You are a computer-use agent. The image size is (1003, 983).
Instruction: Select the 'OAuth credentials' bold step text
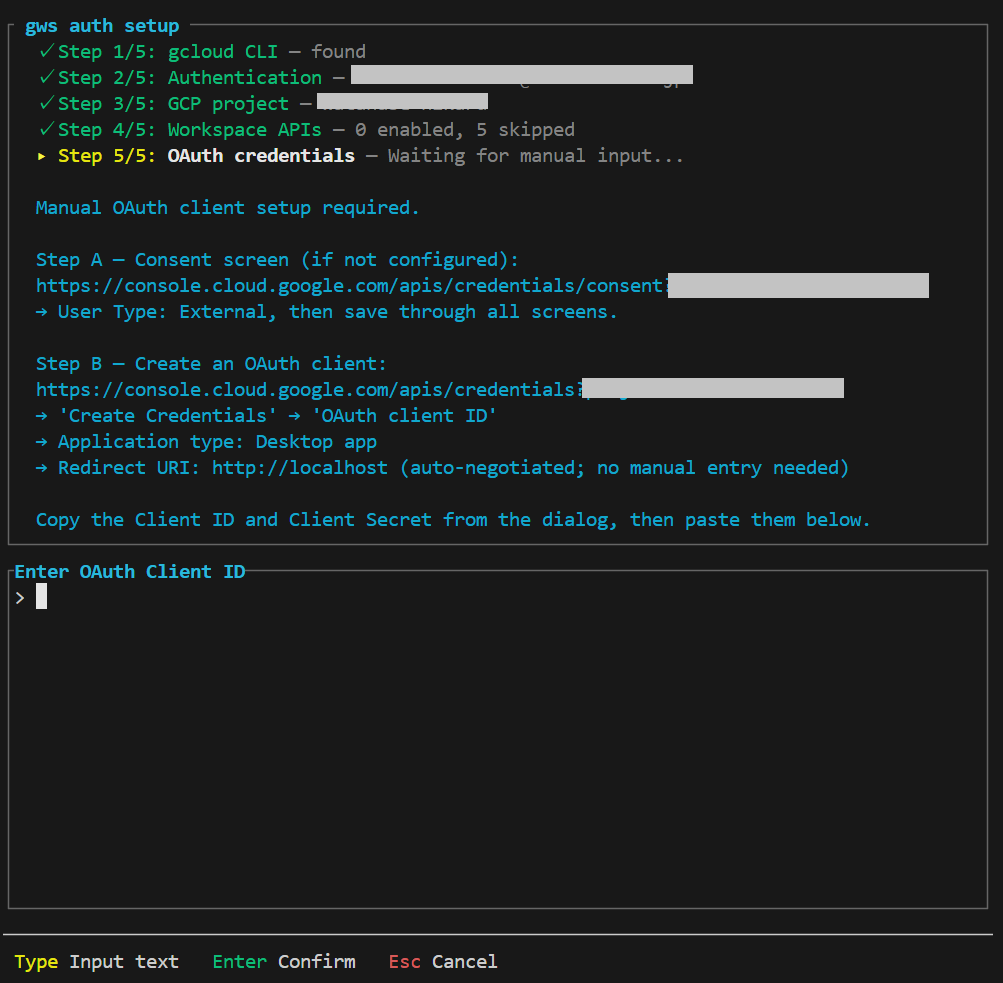(261, 155)
